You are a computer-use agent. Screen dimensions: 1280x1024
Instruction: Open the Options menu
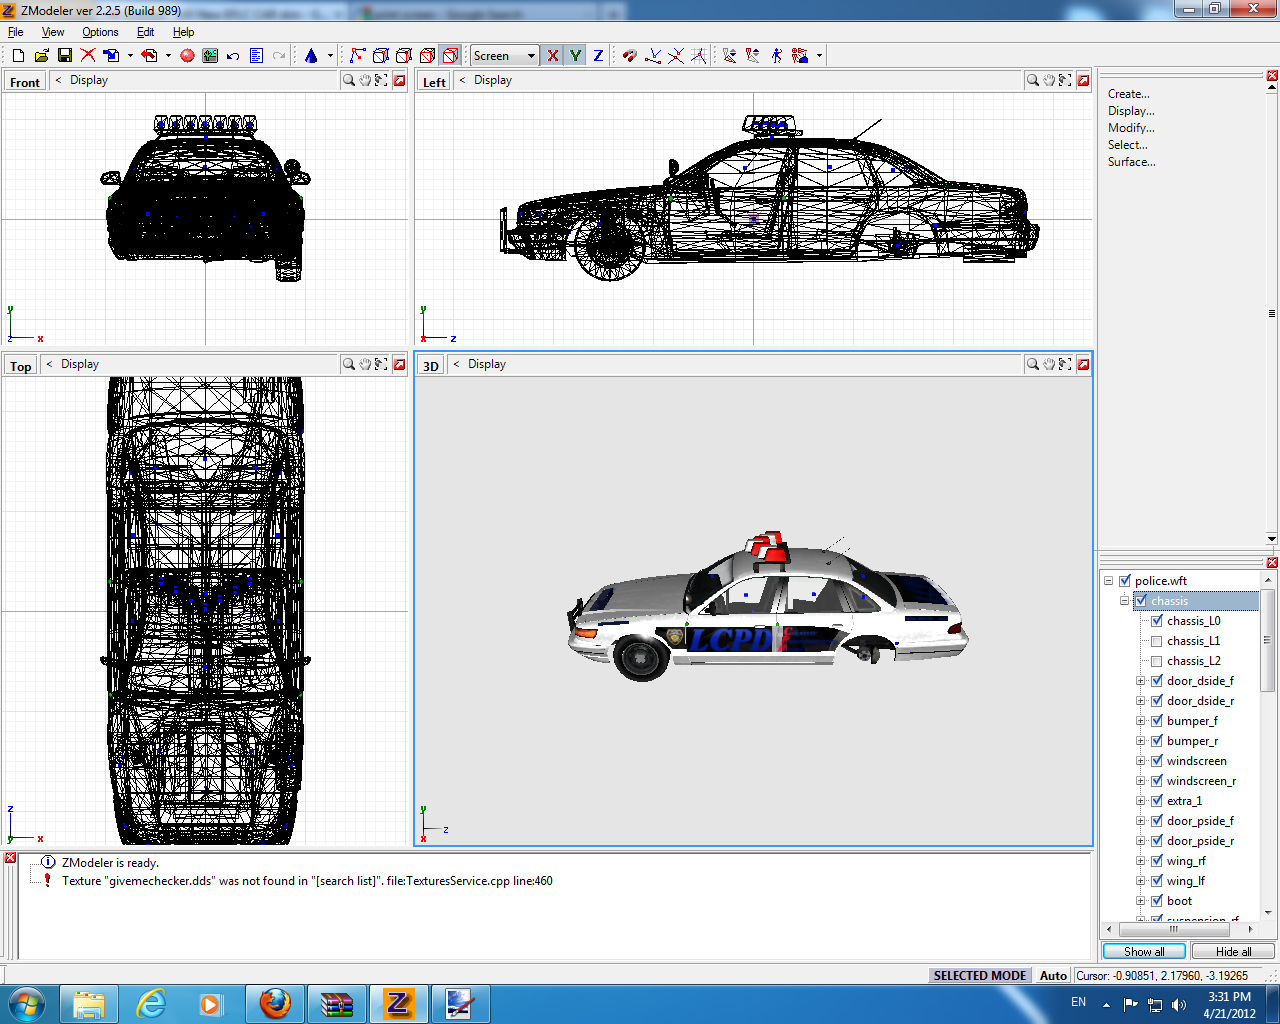click(100, 32)
